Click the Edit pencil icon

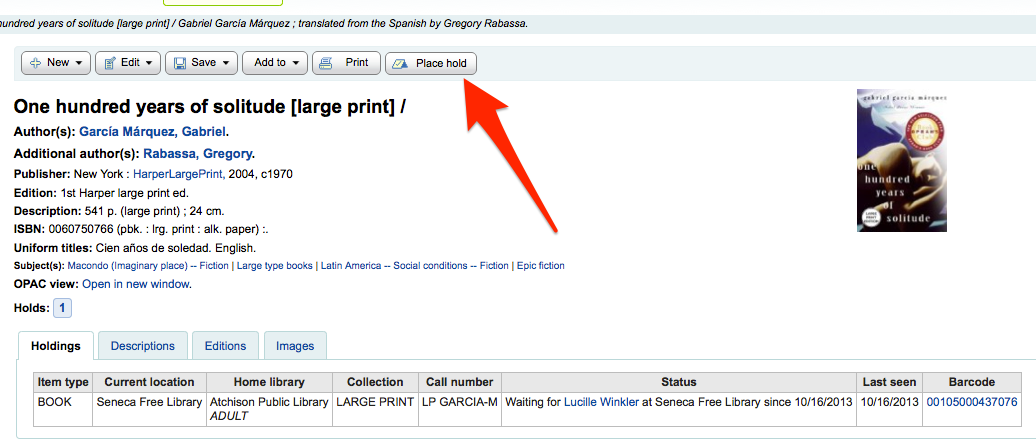(x=110, y=63)
